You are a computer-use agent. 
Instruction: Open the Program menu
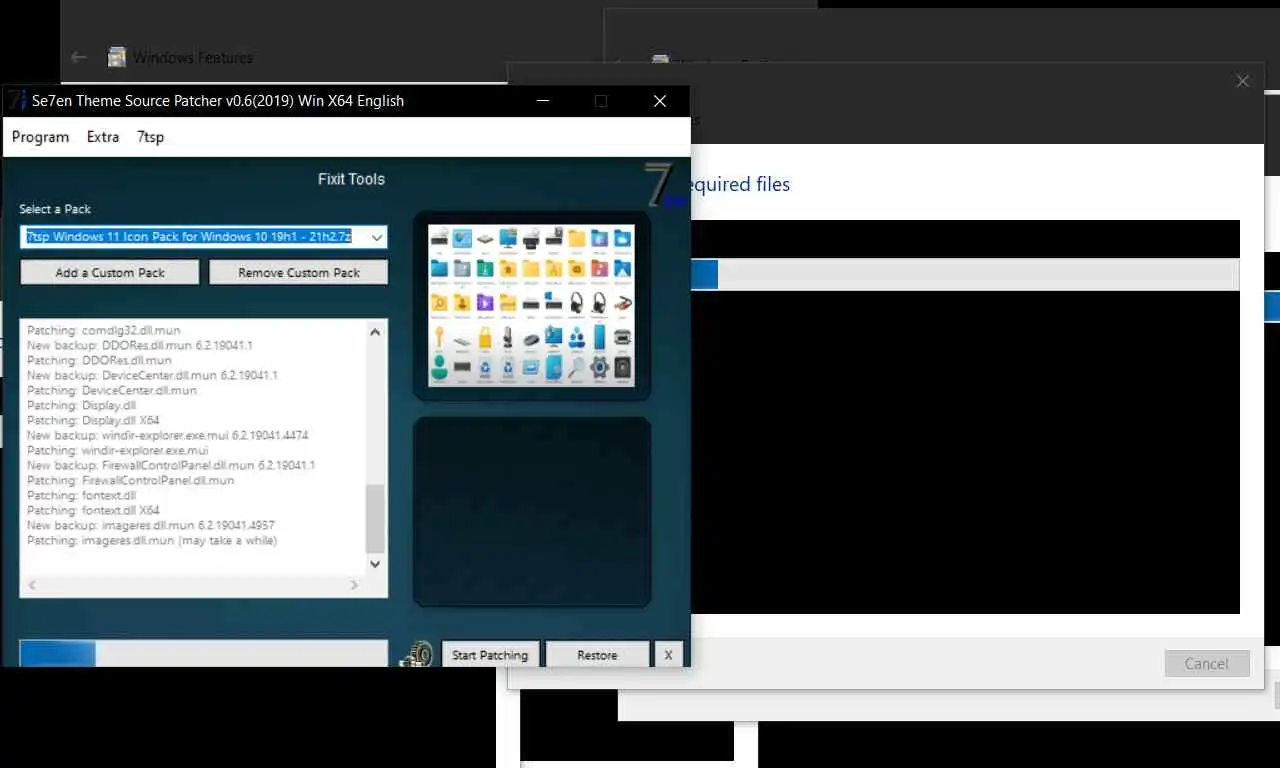point(40,137)
